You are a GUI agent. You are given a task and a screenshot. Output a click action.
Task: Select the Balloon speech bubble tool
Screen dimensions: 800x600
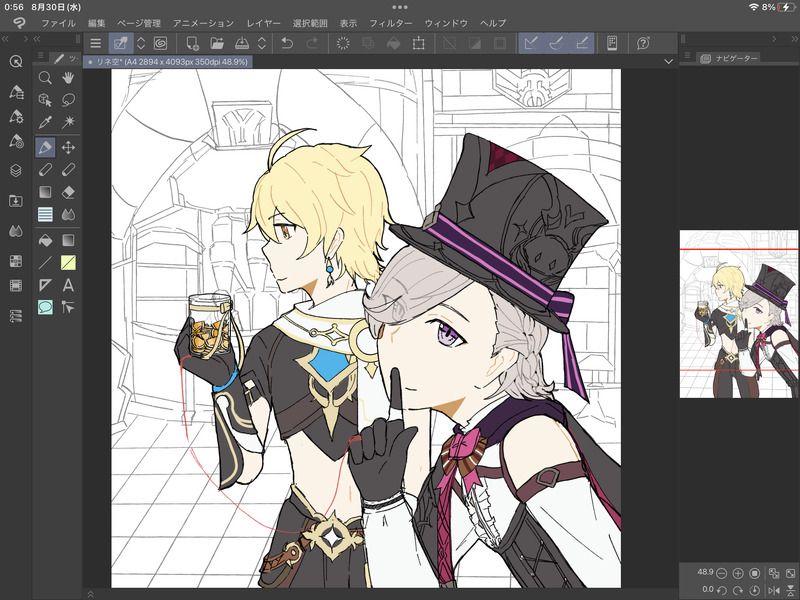[45, 307]
